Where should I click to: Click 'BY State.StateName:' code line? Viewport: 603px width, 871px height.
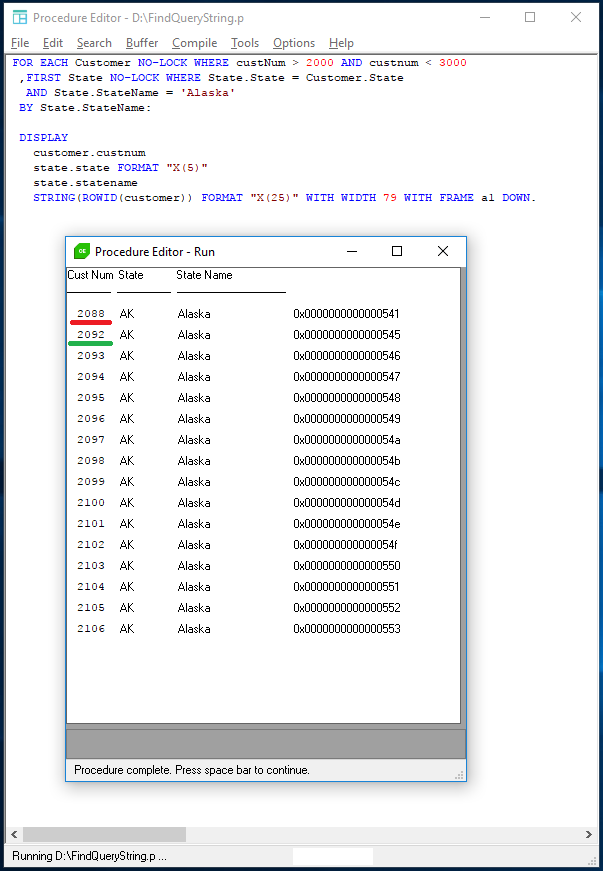point(85,108)
